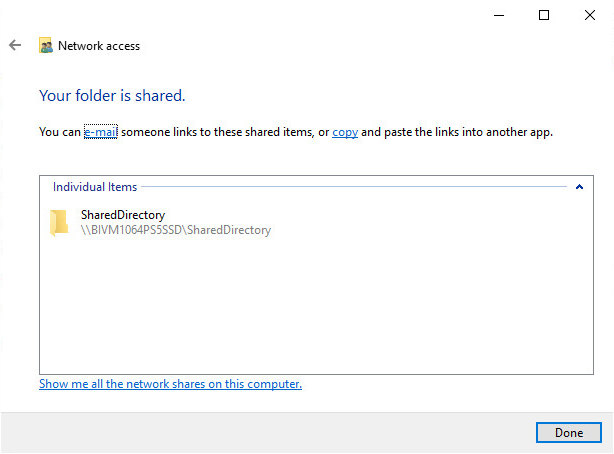Image resolution: width=614 pixels, height=454 pixels.
Task: Click the \\BIVM1064PS5SSD\SharedDirectory network path
Action: click(x=175, y=230)
